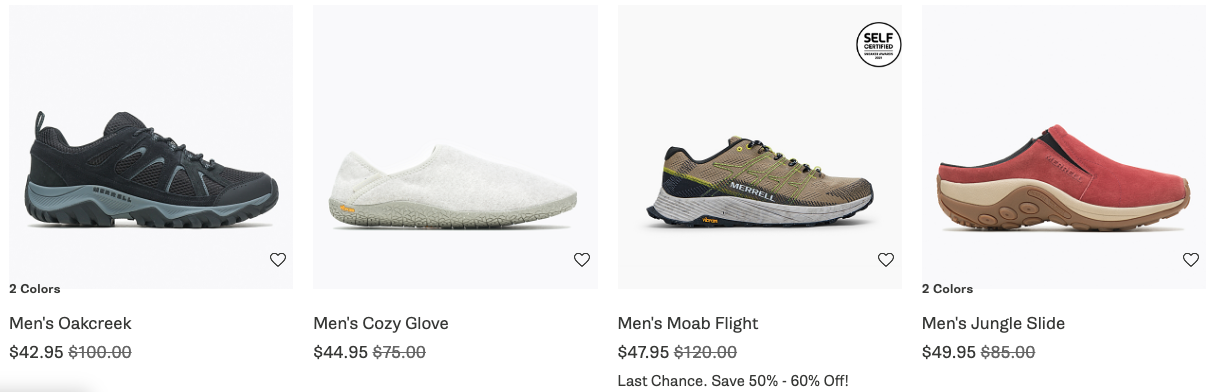The height and width of the screenshot is (392, 1223).
Task: Click the $47.95 Moab Flight price
Action: point(645,352)
